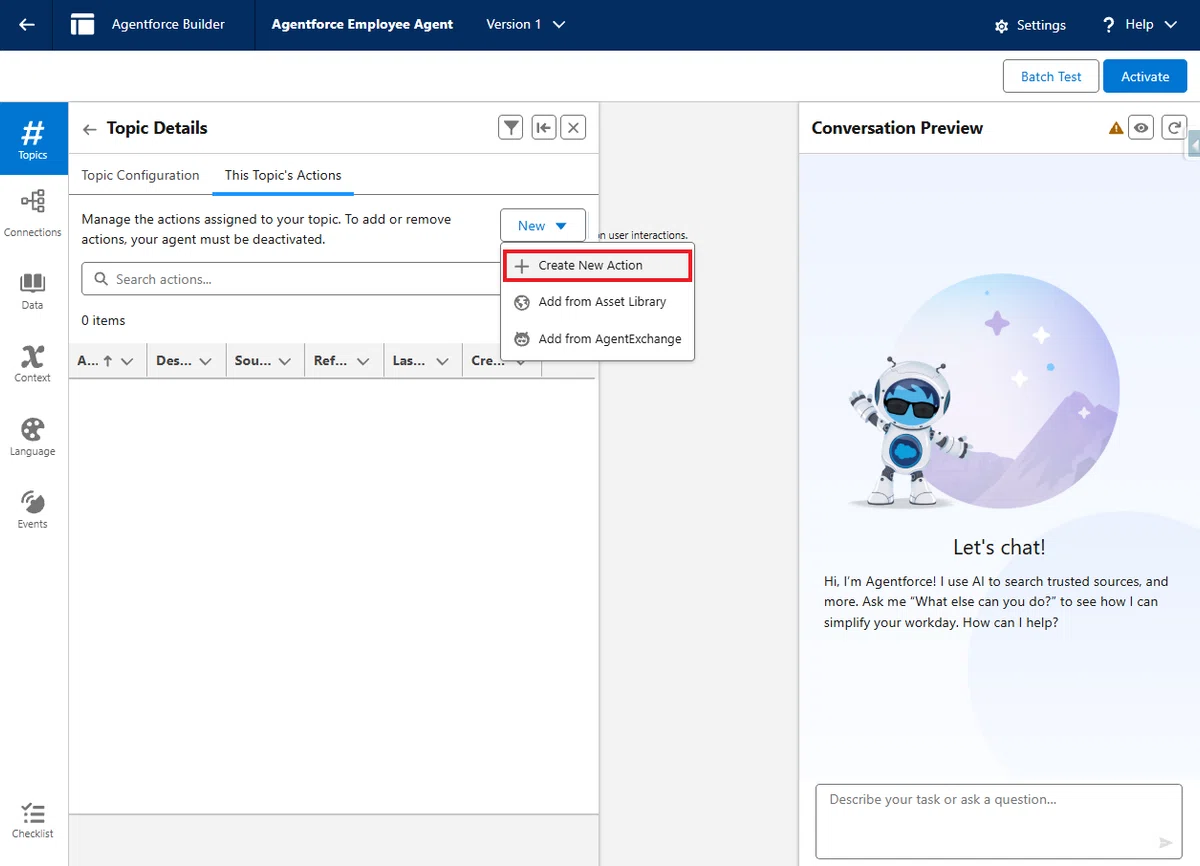1200x866 pixels.
Task: Select This Topic's Actions tab
Action: (x=283, y=175)
